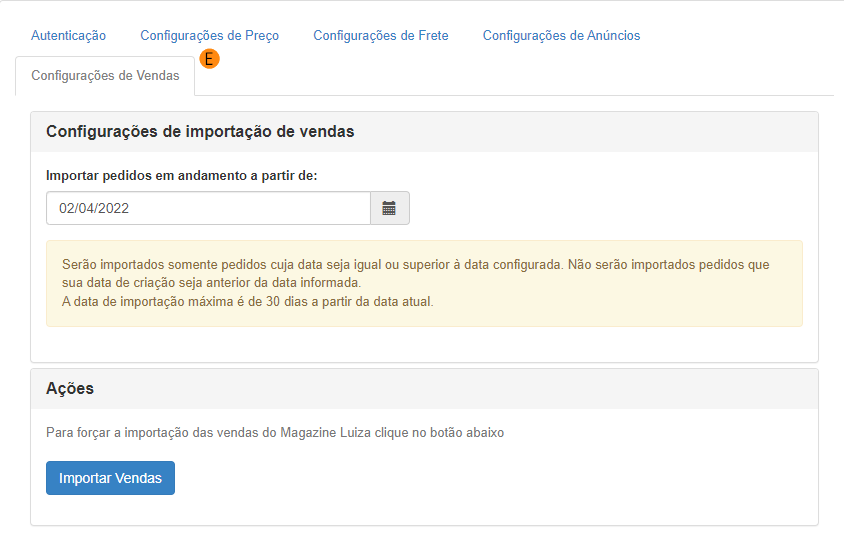Click the heading Configurações de importação de vendas
The image size is (844, 545).
coord(200,131)
